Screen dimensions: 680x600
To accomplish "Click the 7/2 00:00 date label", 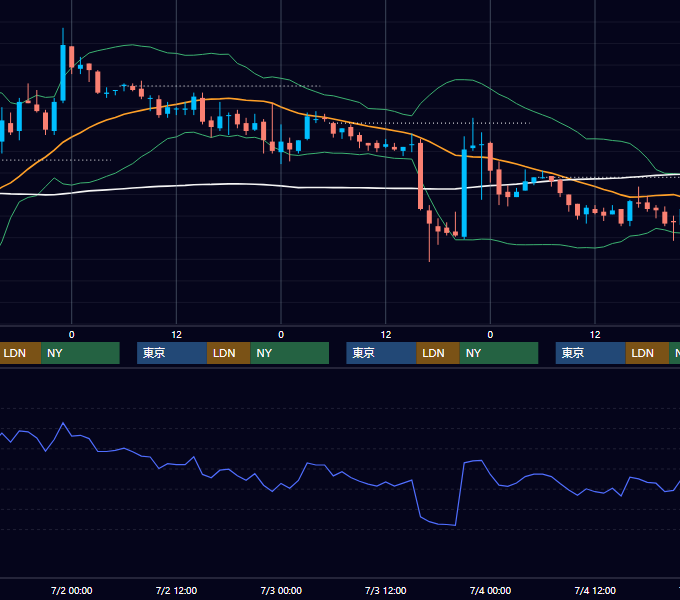I will 72,590.
